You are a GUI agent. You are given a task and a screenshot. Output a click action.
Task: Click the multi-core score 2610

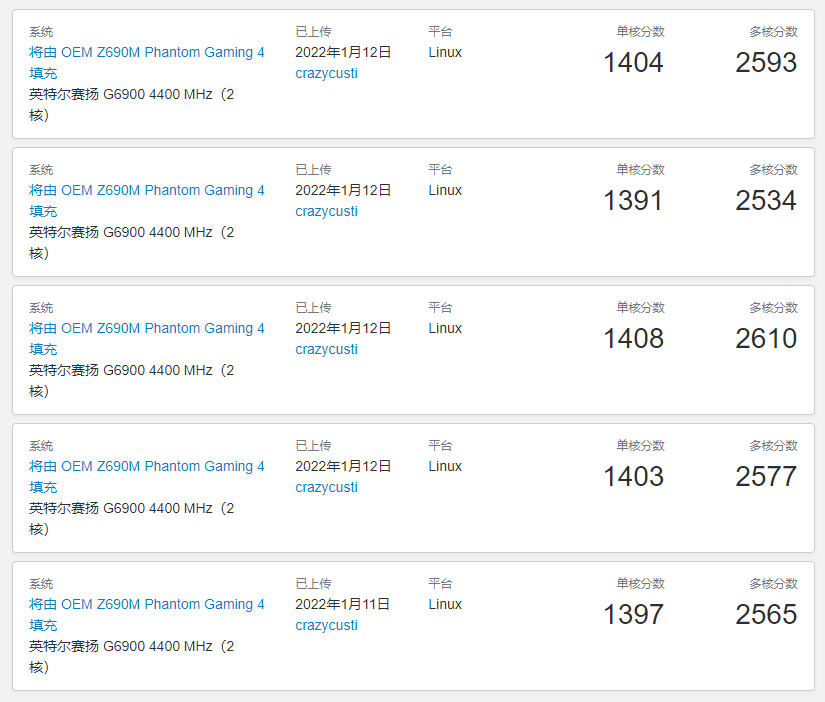click(766, 339)
